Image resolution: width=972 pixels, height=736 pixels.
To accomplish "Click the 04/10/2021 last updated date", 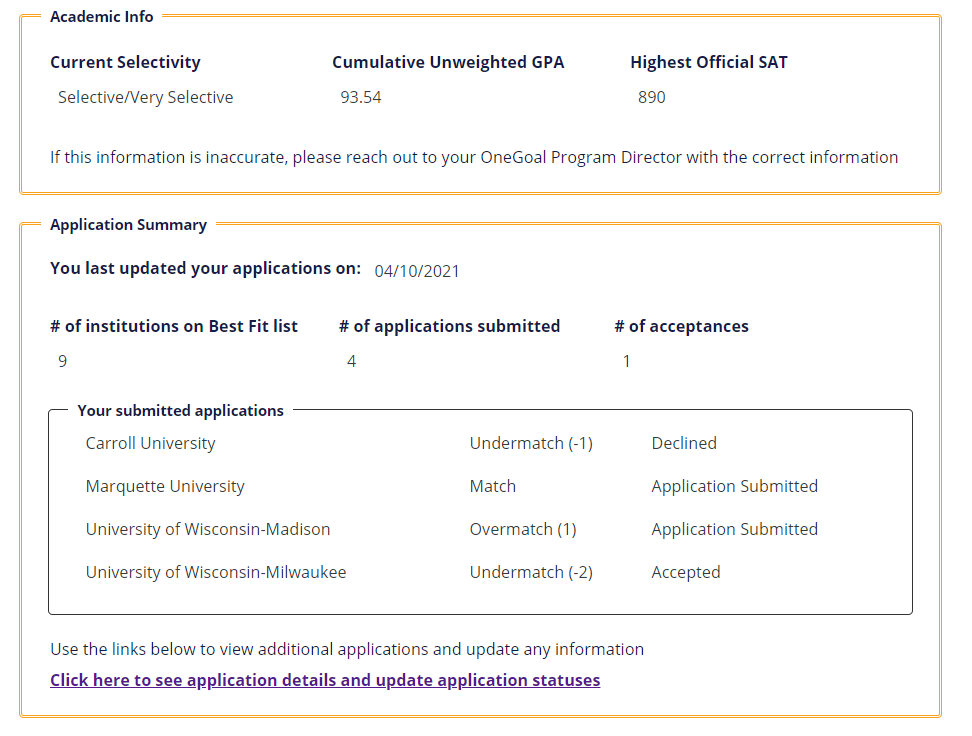I will pyautogui.click(x=417, y=271).
